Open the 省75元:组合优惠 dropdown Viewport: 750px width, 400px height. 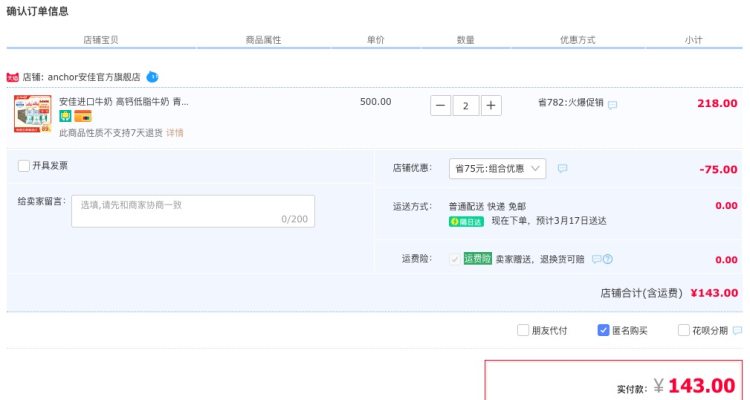coord(497,168)
